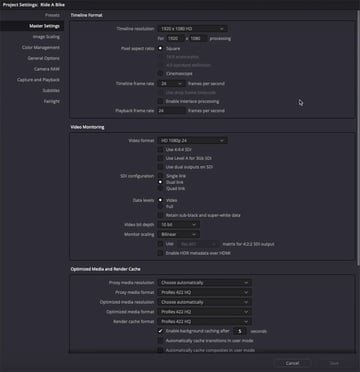Screen dimensions: 360x372
Task: Open the Presets settings page
Action: coord(52,15)
